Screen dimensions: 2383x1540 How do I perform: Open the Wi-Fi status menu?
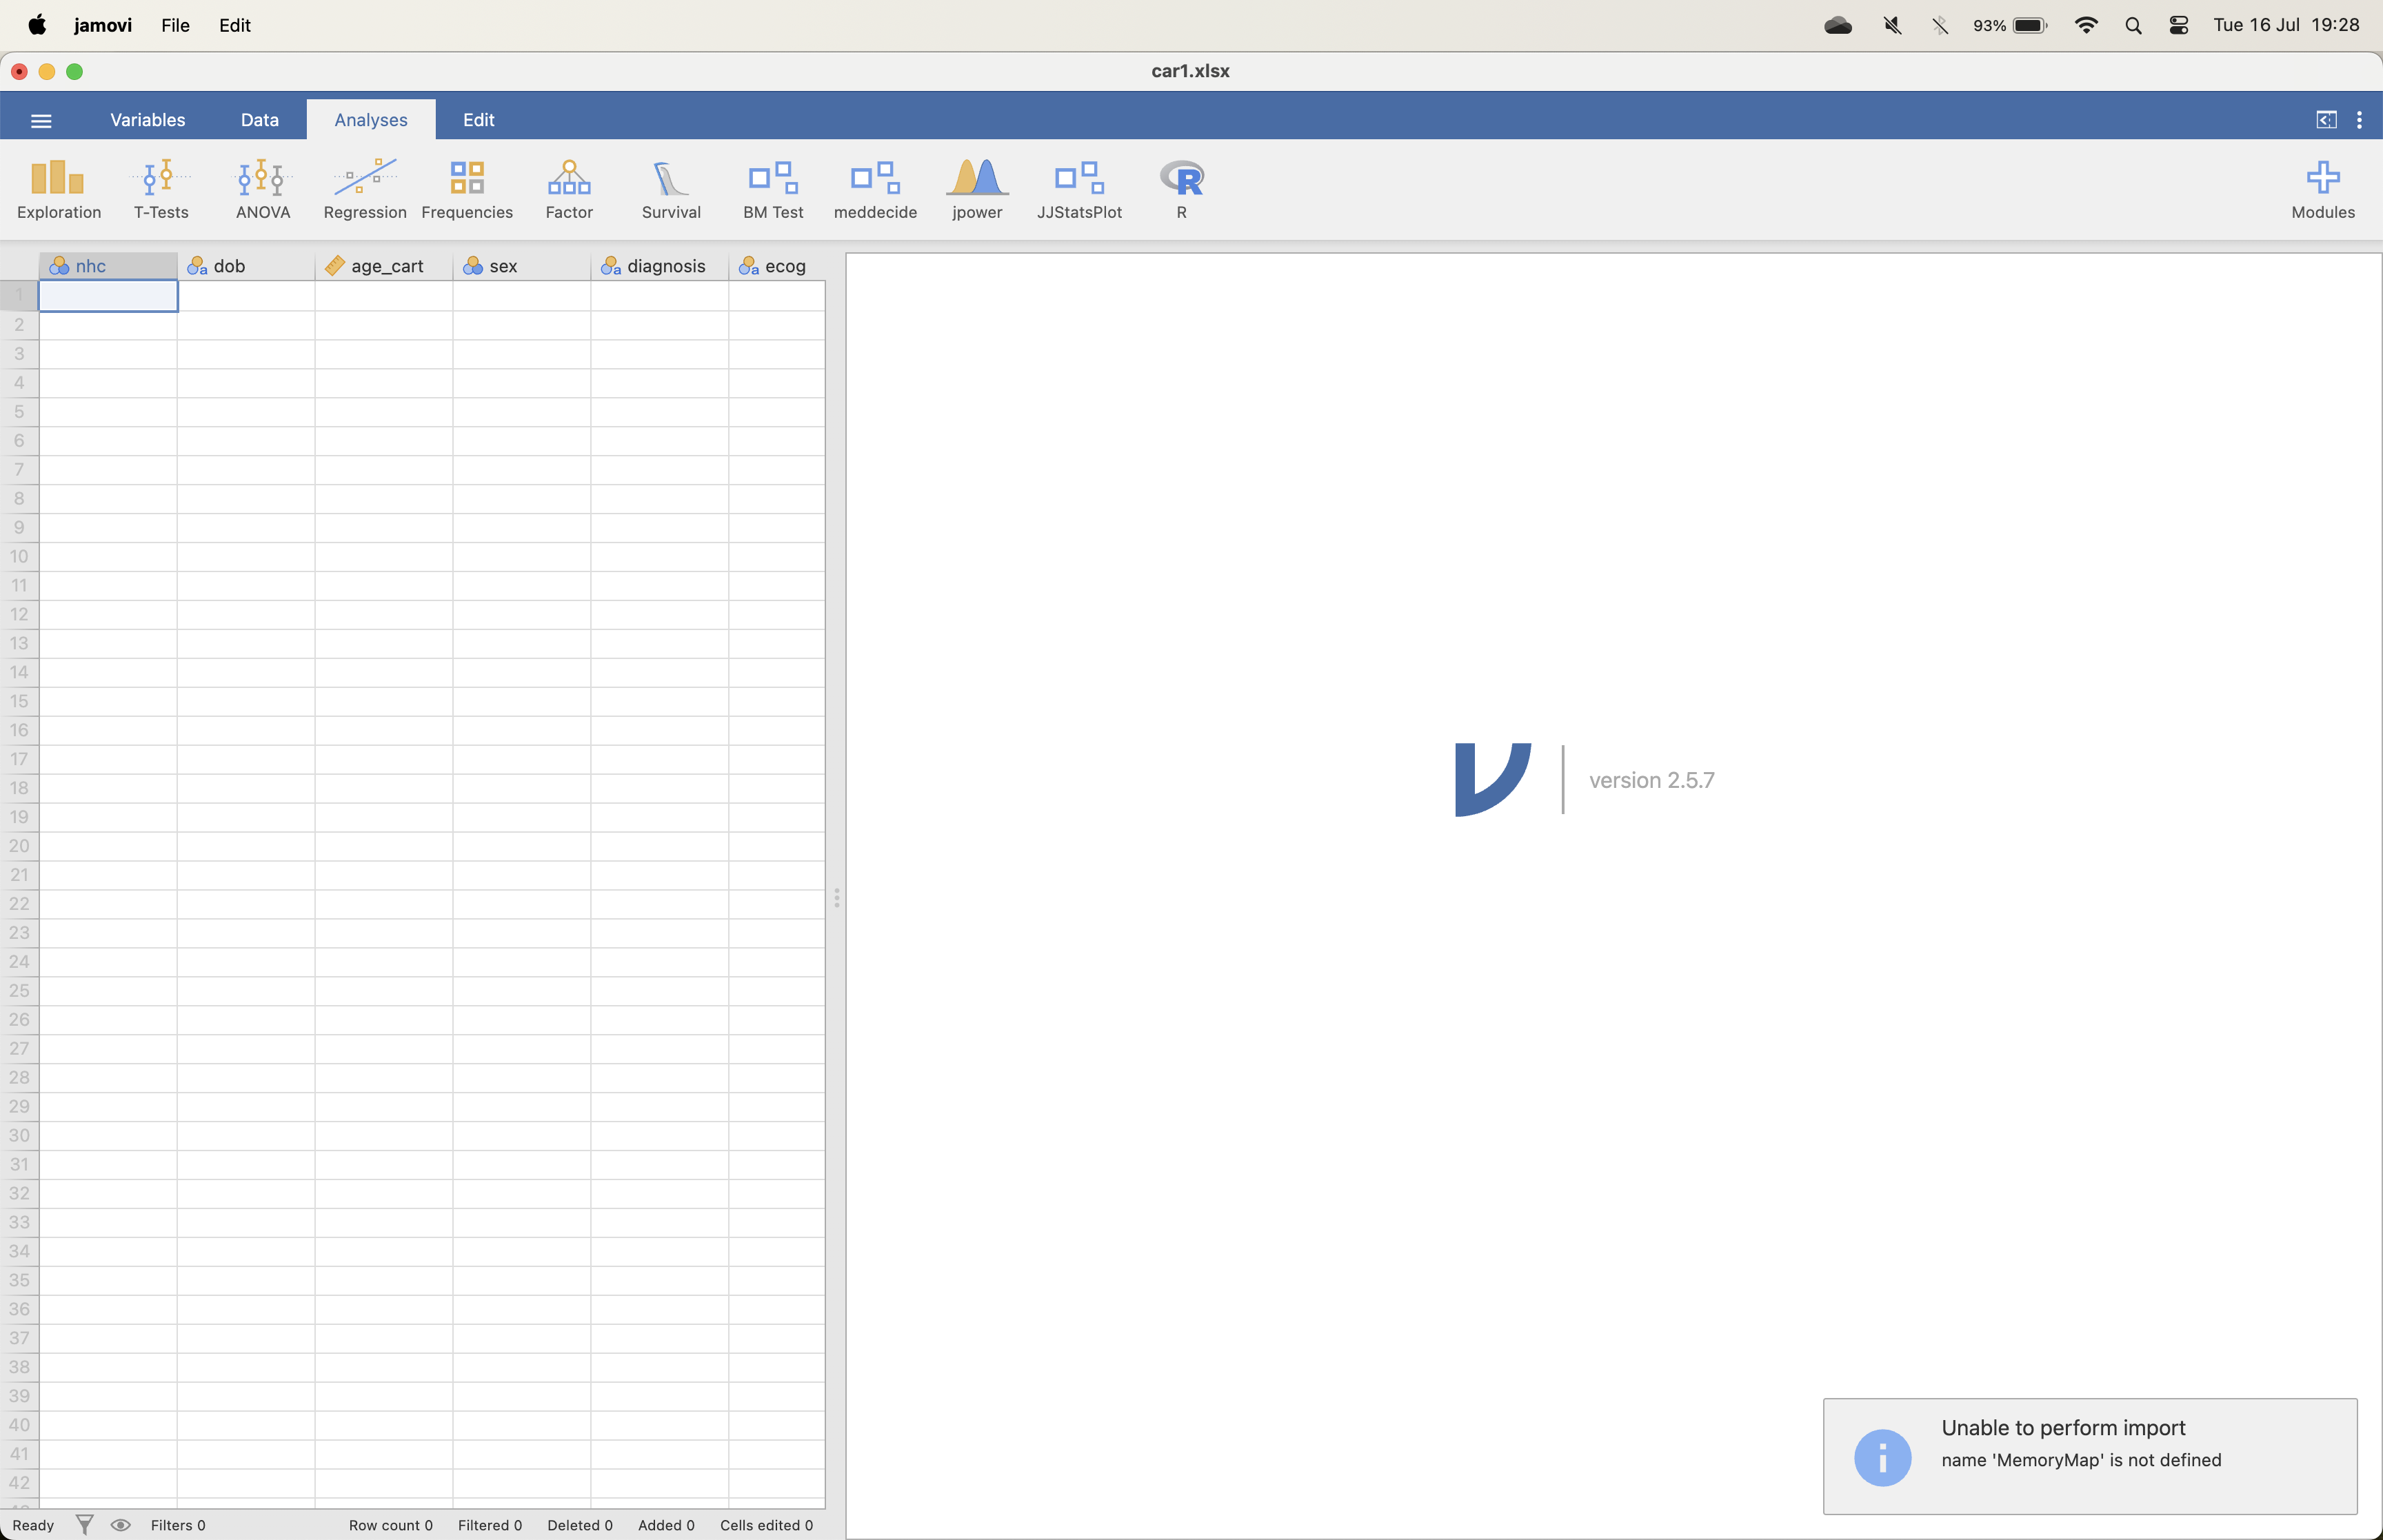tap(2085, 25)
